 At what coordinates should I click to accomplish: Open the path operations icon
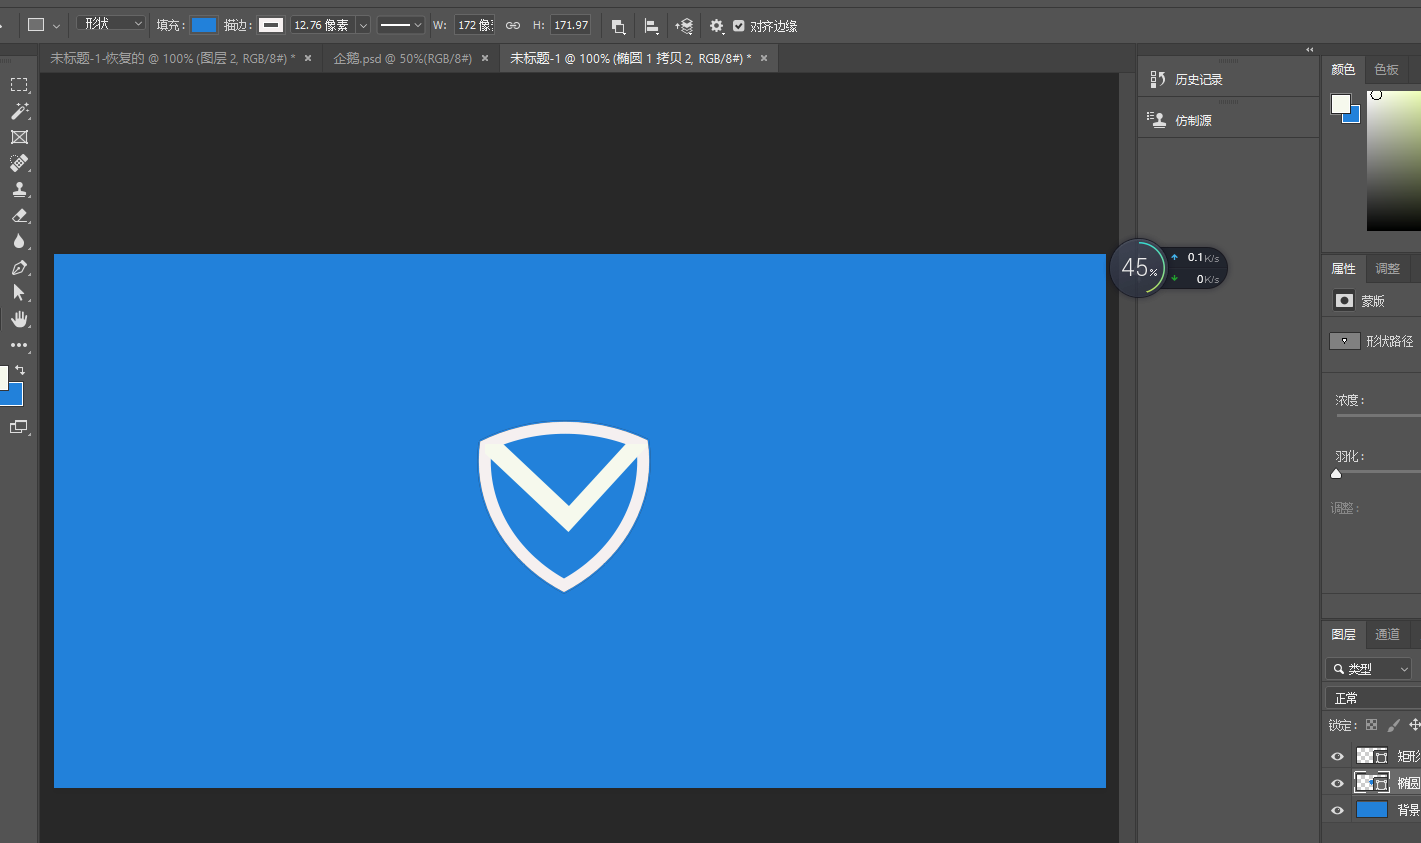click(x=618, y=26)
